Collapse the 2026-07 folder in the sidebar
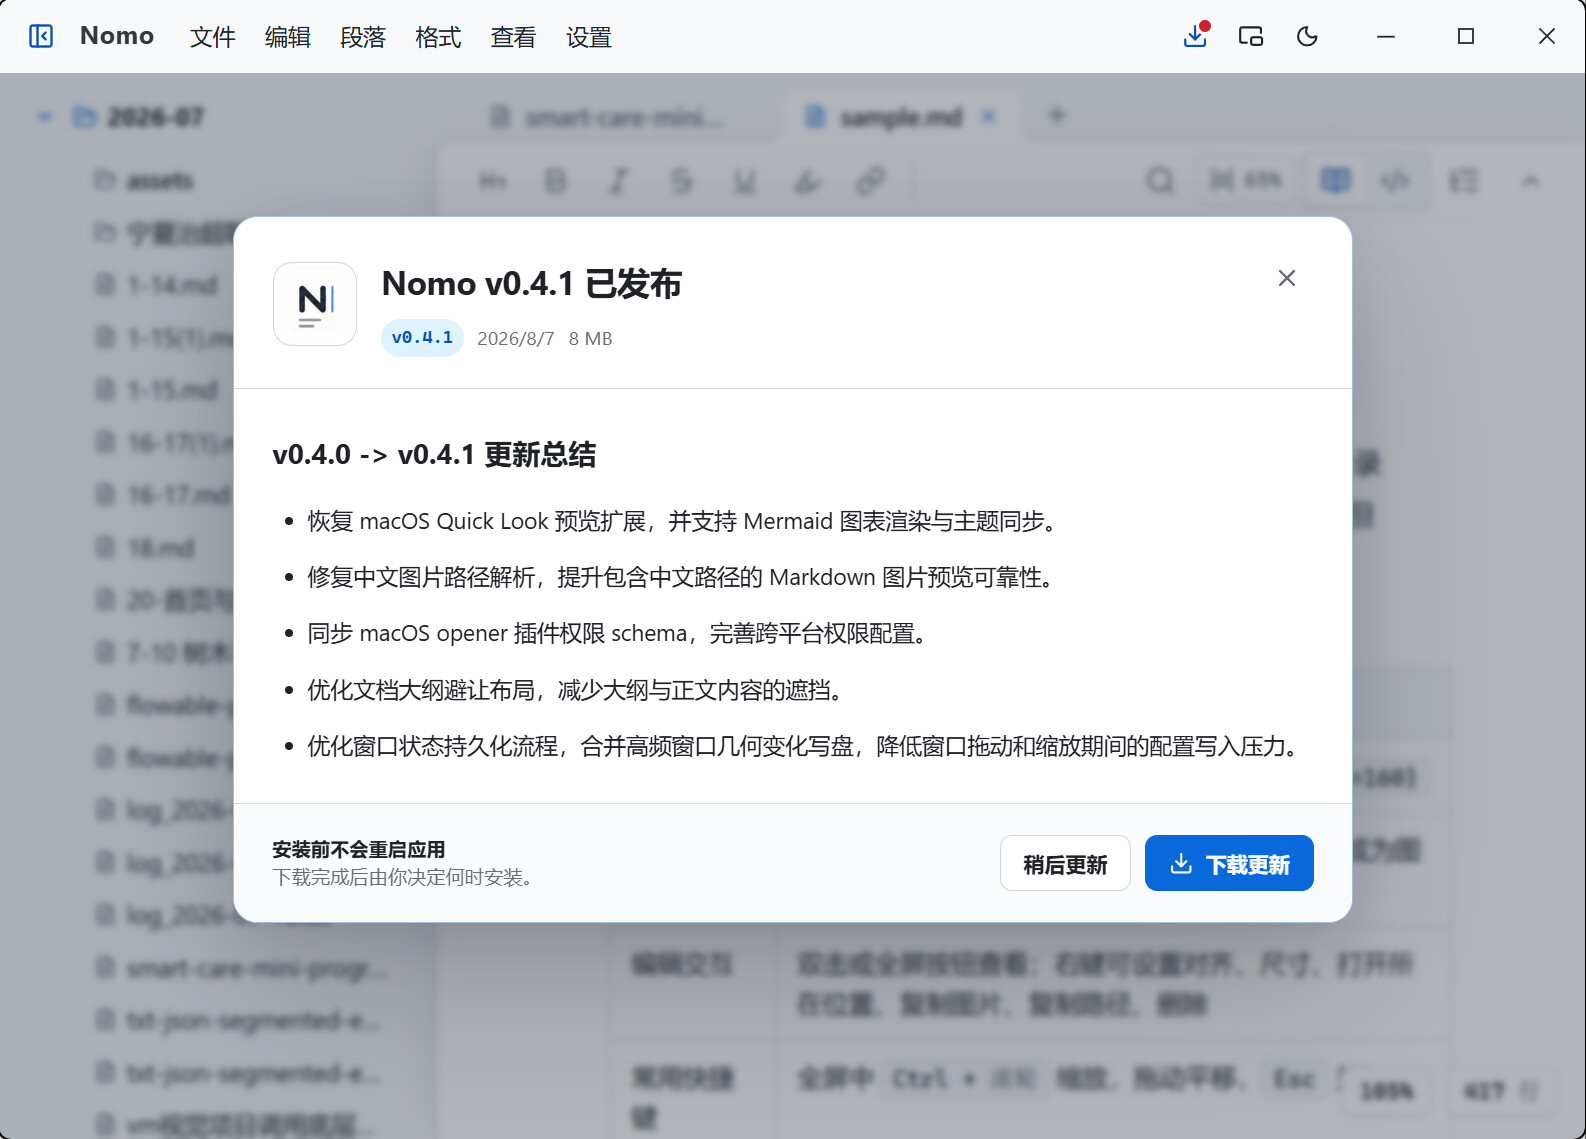Image resolution: width=1586 pixels, height=1139 pixels. 44,117
